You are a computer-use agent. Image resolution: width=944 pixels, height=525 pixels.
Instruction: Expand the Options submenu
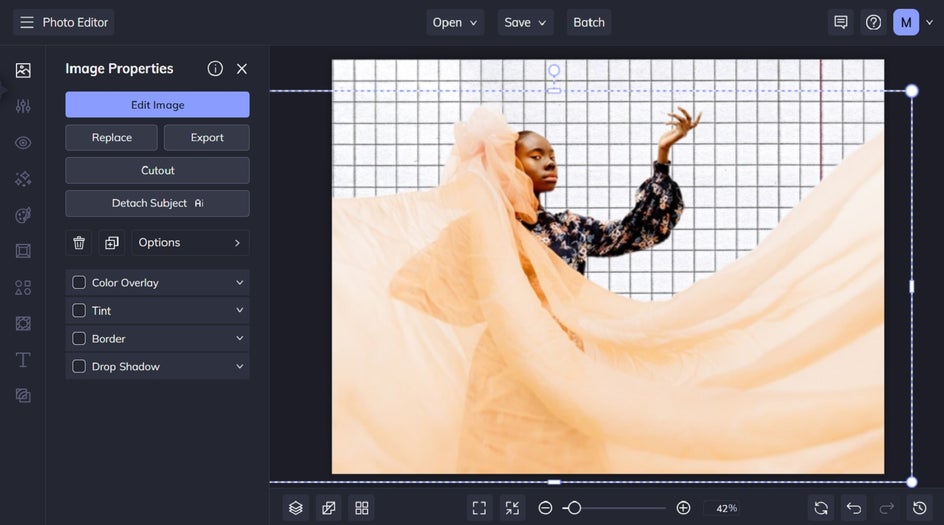(x=190, y=243)
